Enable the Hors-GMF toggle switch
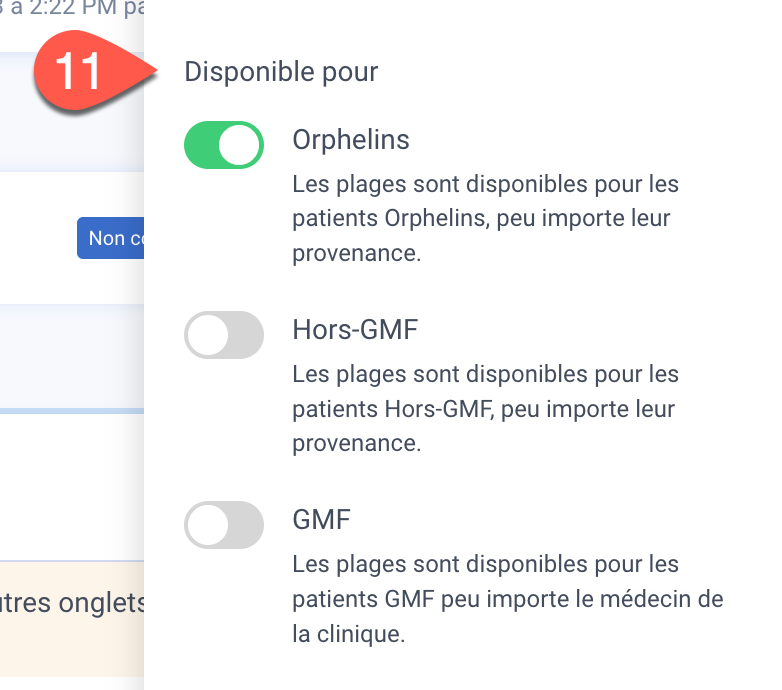The height and width of the screenshot is (690, 782). pos(223,335)
